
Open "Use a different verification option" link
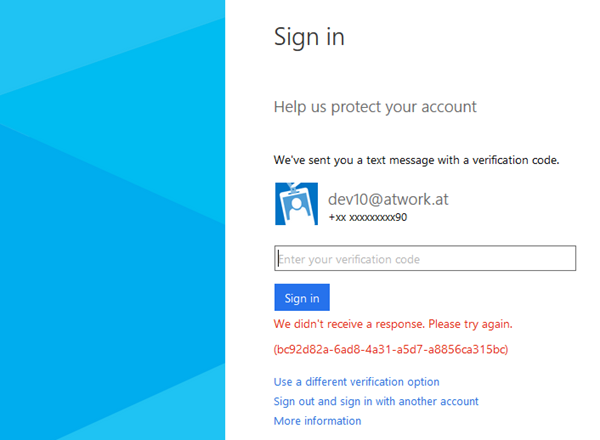click(x=356, y=382)
